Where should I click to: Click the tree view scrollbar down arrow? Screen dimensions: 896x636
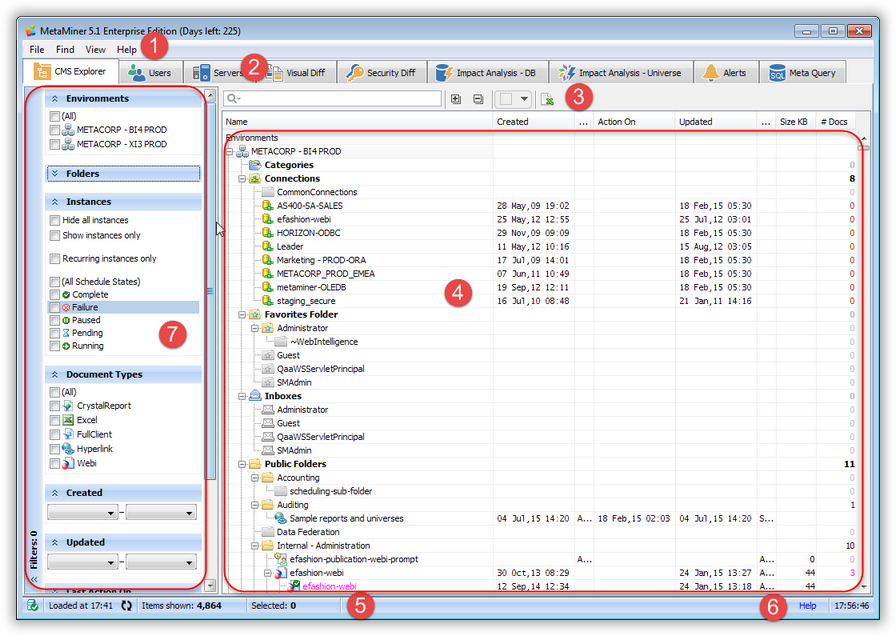[863, 586]
